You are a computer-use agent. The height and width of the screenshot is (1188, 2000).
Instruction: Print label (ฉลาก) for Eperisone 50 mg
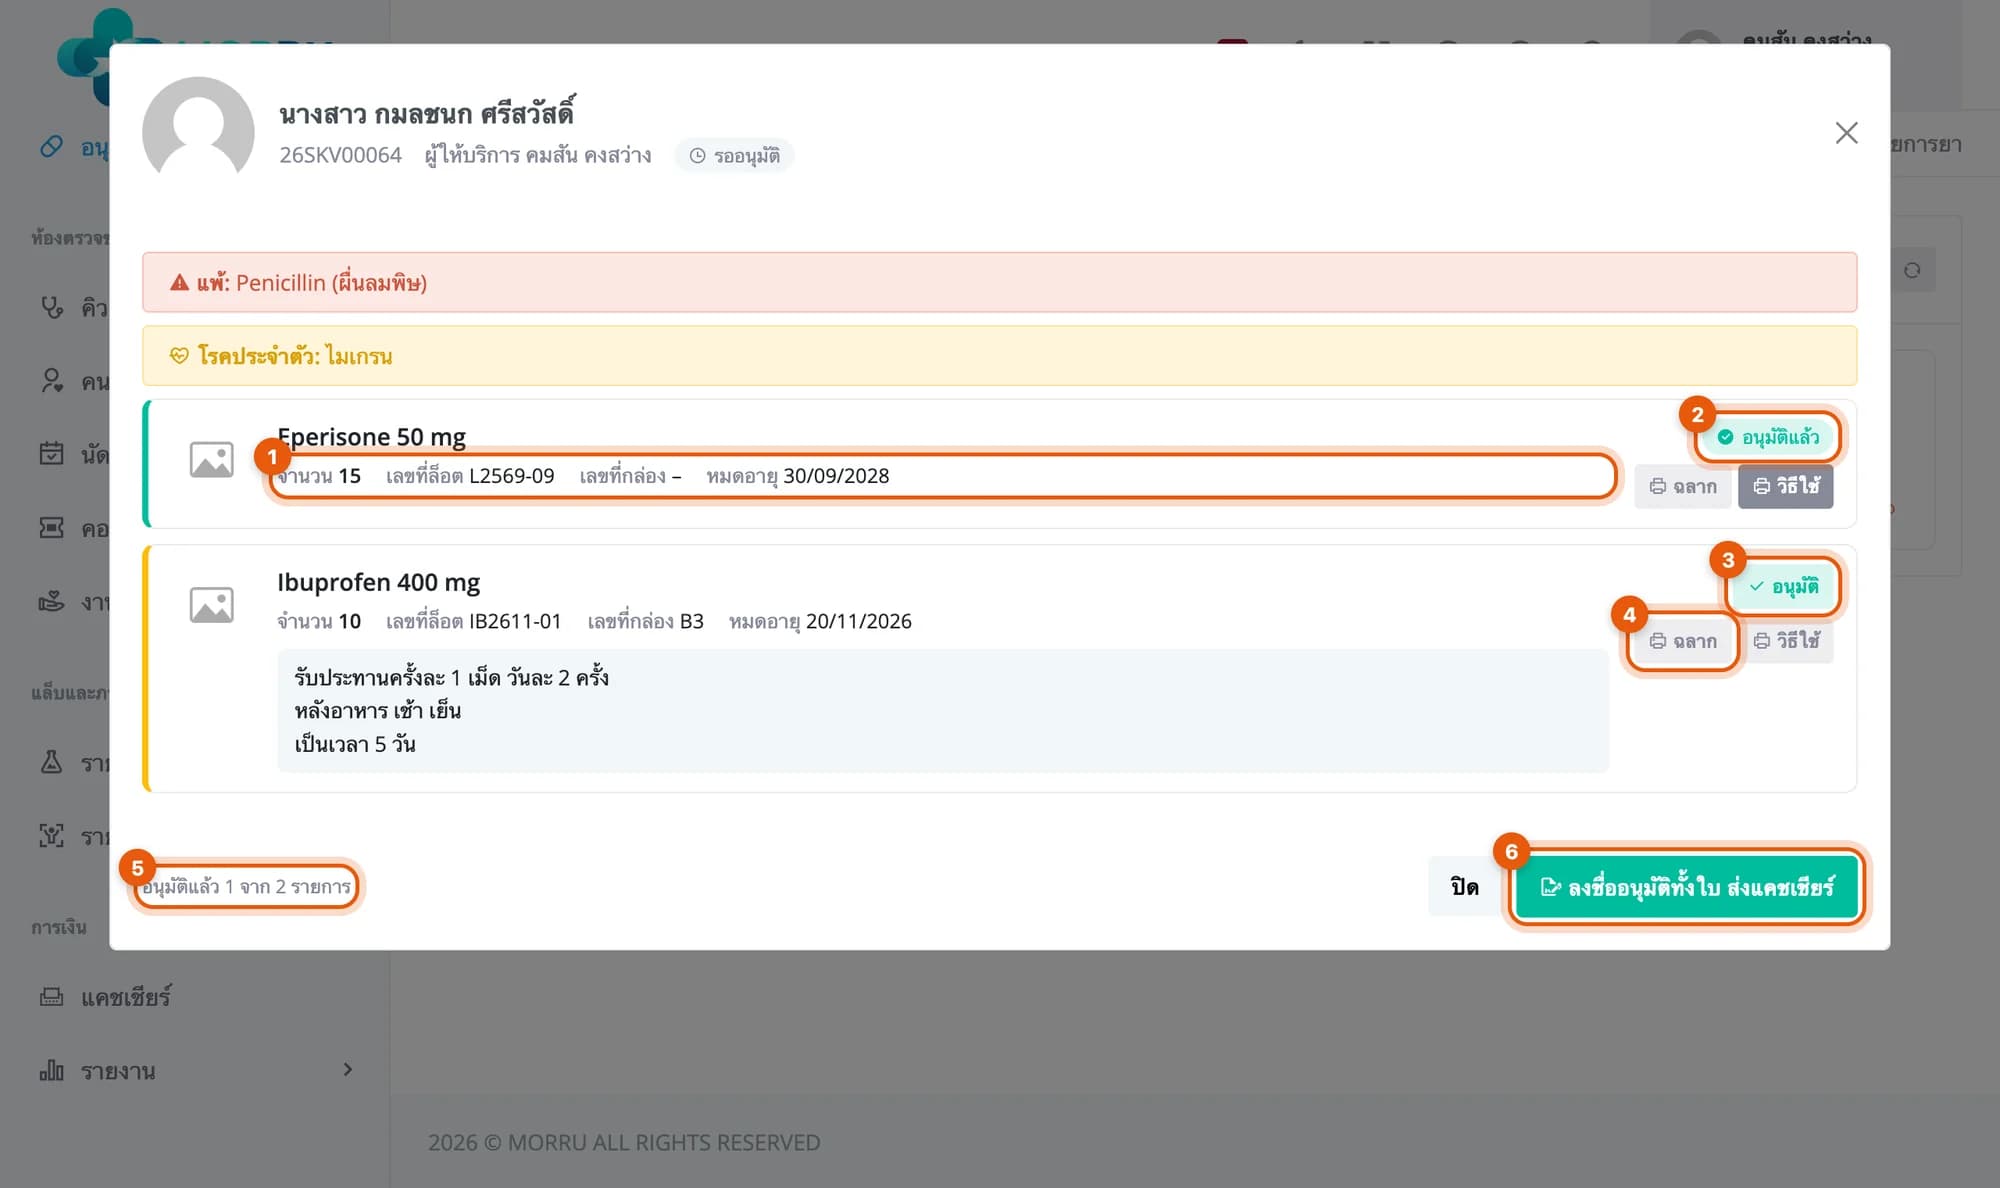click(1682, 487)
